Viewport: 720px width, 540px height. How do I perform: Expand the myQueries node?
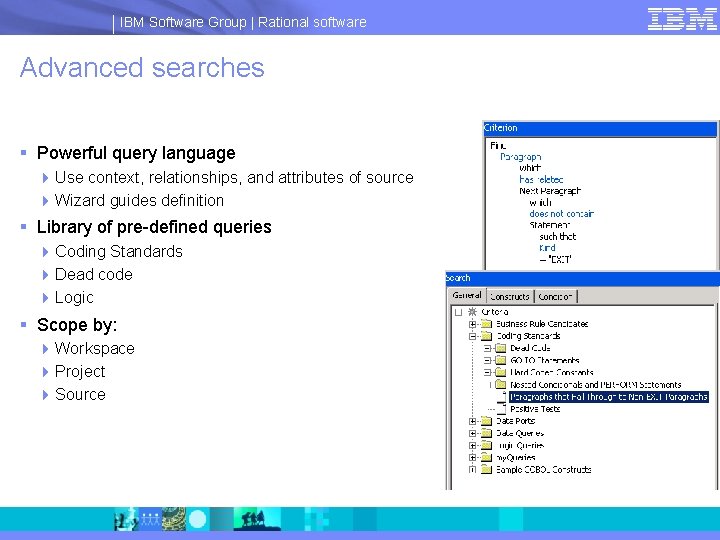(472, 457)
